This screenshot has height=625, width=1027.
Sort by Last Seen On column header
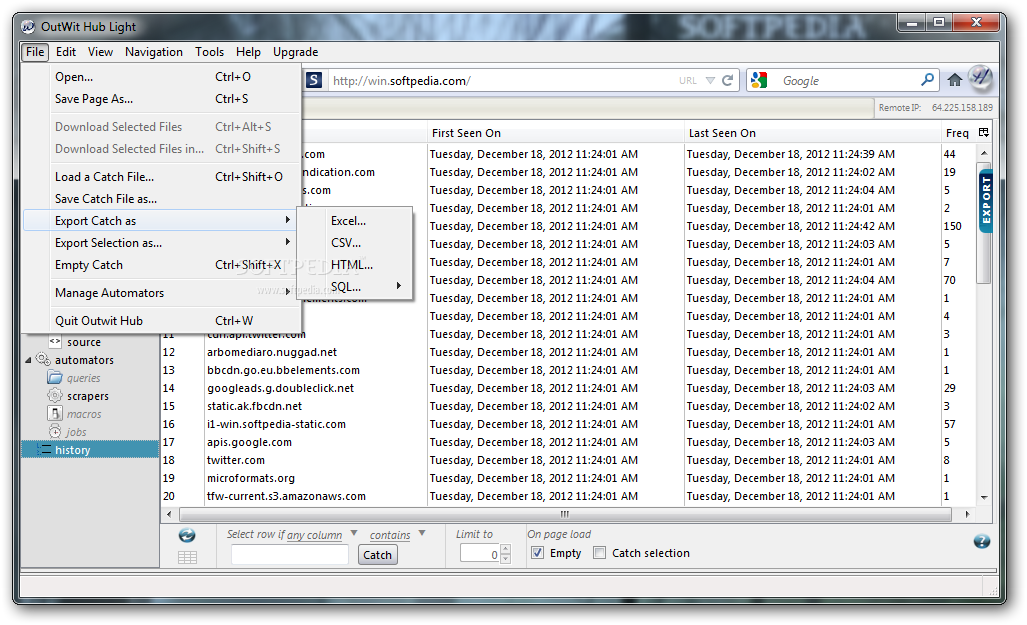click(812, 133)
